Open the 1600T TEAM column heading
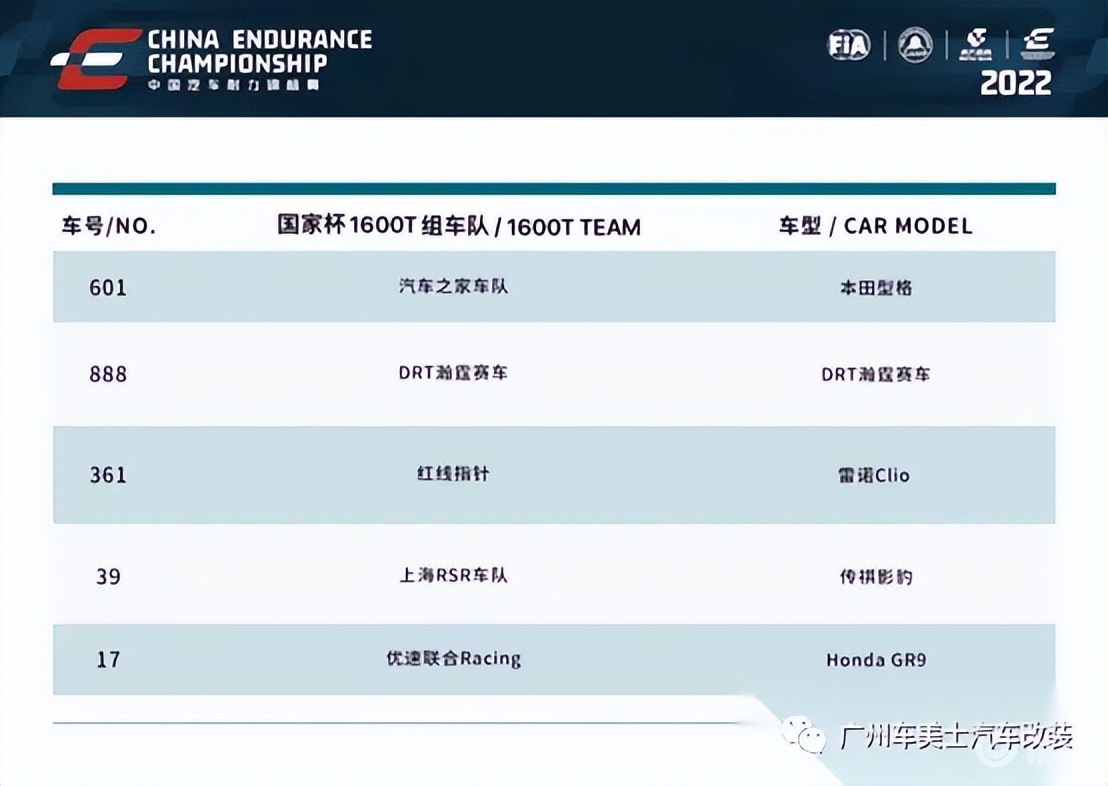Viewport: 1108px width, 786px height. tap(460, 226)
